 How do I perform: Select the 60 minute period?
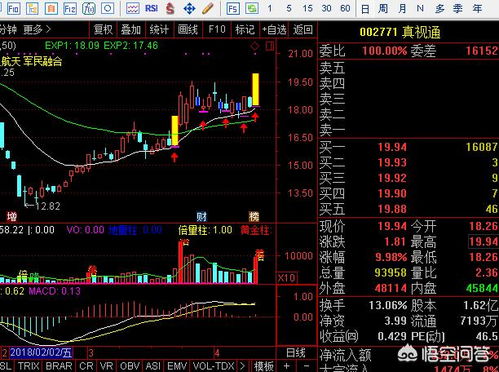click(345, 8)
